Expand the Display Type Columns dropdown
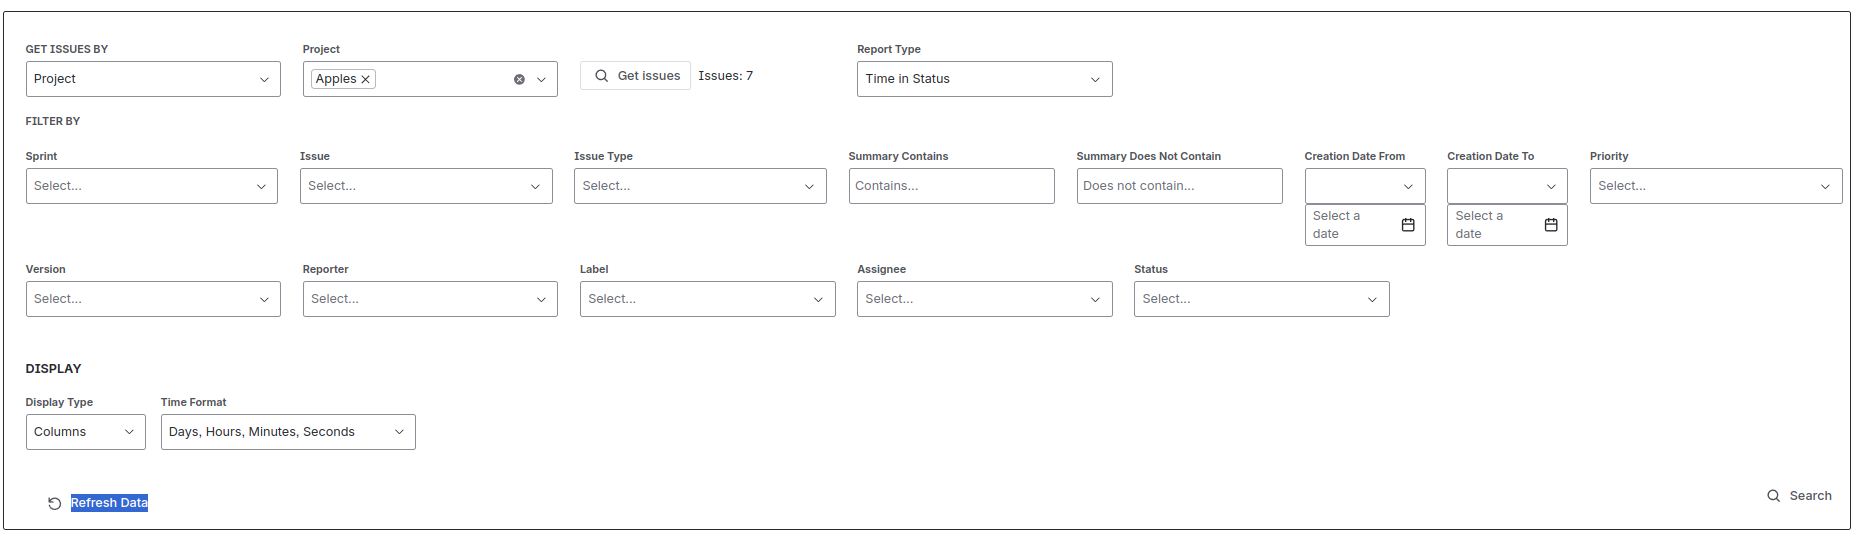Viewport: 1871px width, 546px height. point(86,432)
